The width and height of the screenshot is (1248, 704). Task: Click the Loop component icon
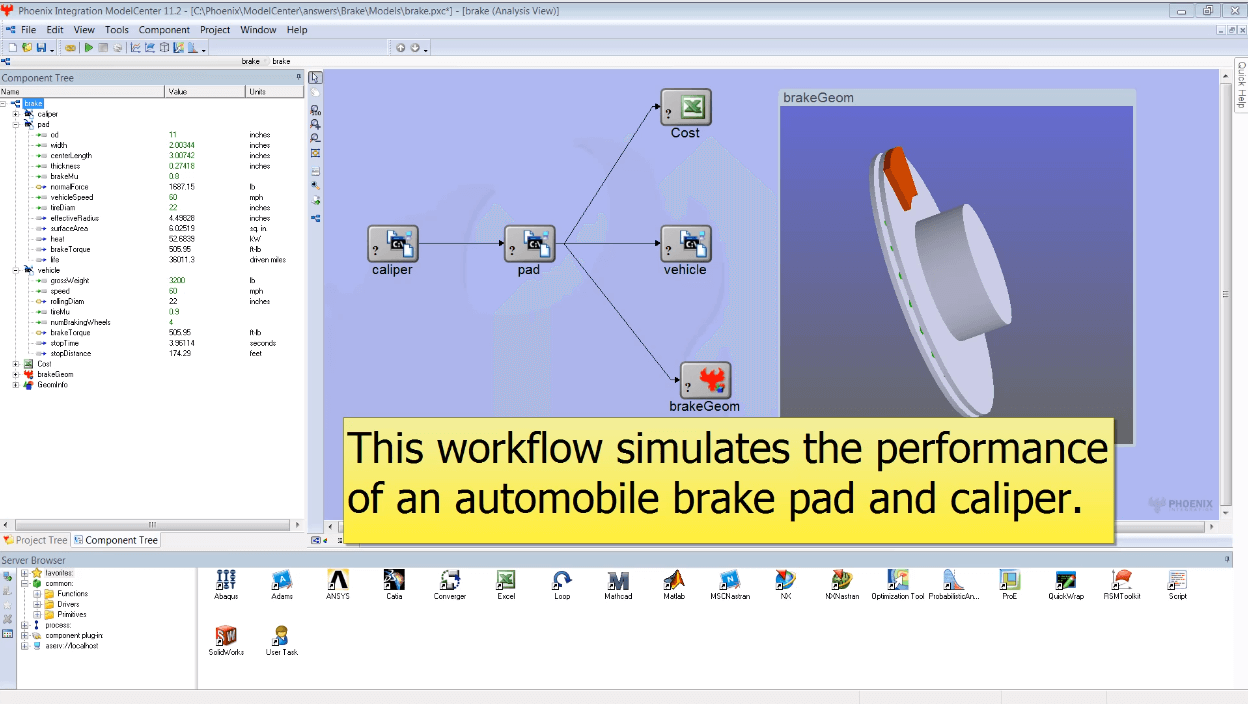[562, 581]
